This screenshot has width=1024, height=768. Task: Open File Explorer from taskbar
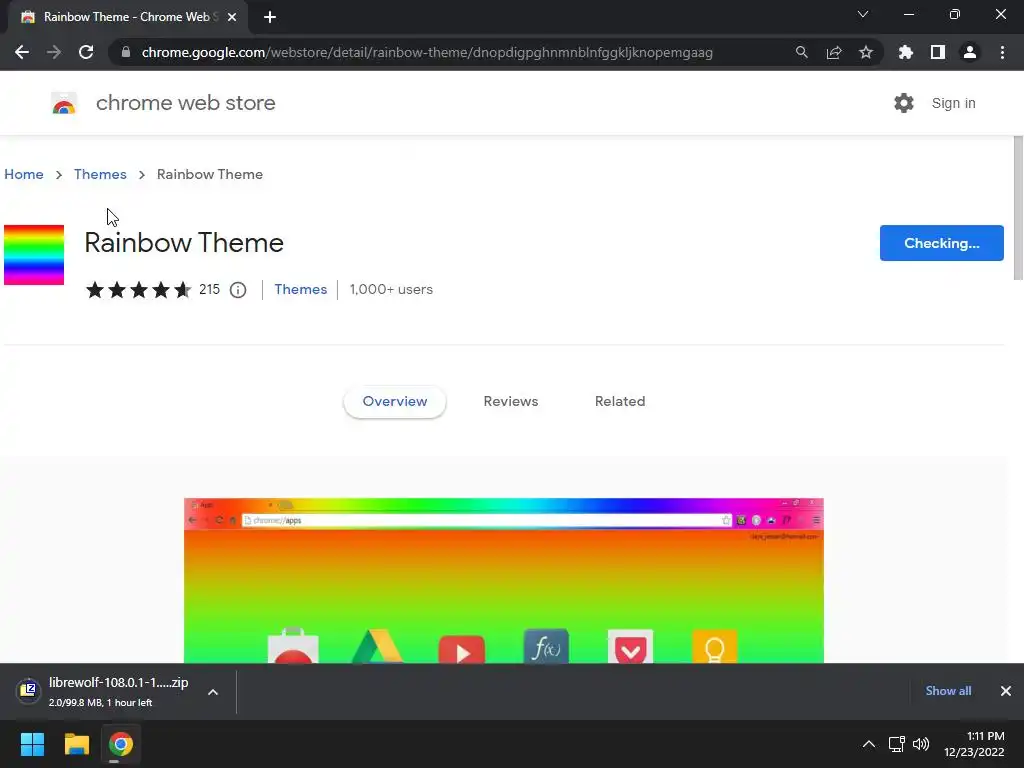click(x=76, y=744)
